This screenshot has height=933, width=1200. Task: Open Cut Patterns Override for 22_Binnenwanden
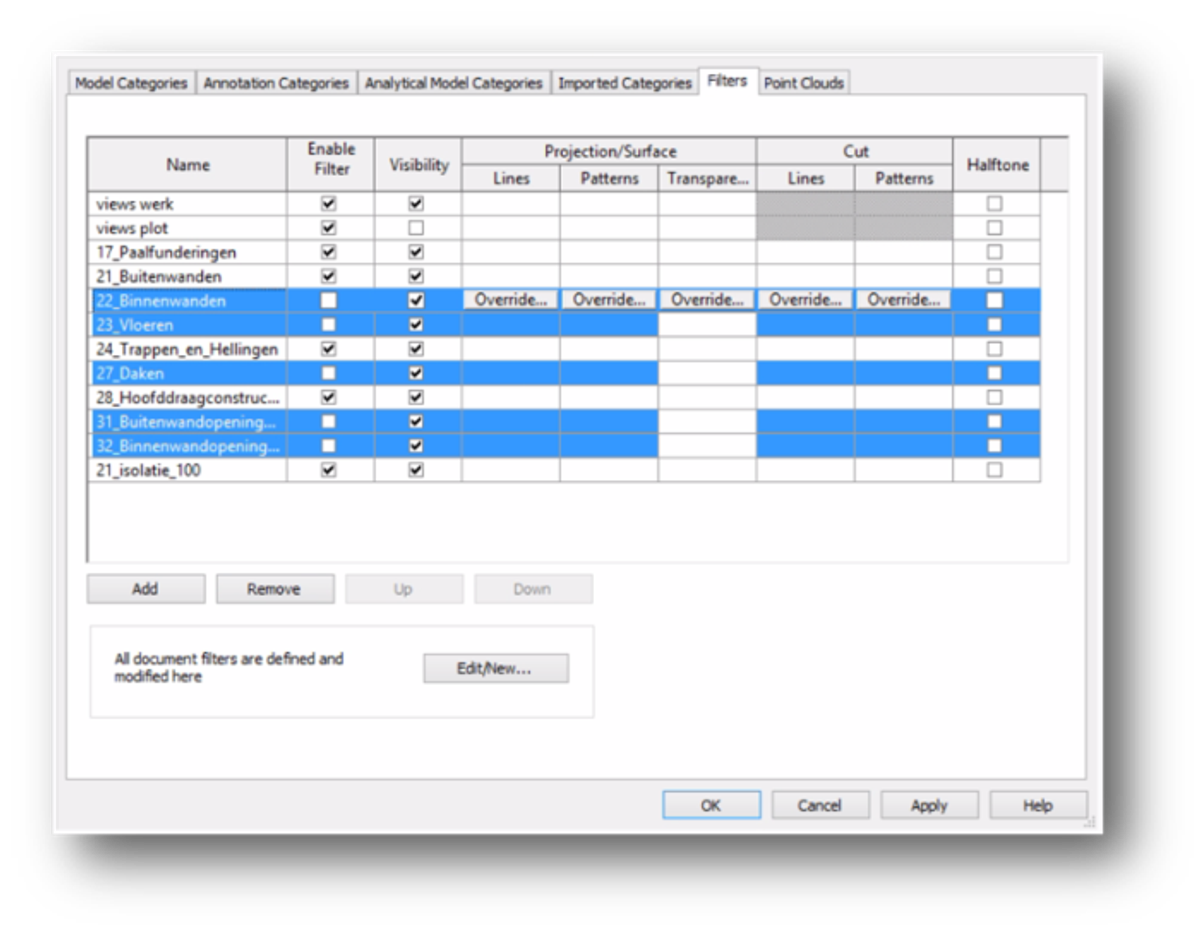click(x=903, y=300)
